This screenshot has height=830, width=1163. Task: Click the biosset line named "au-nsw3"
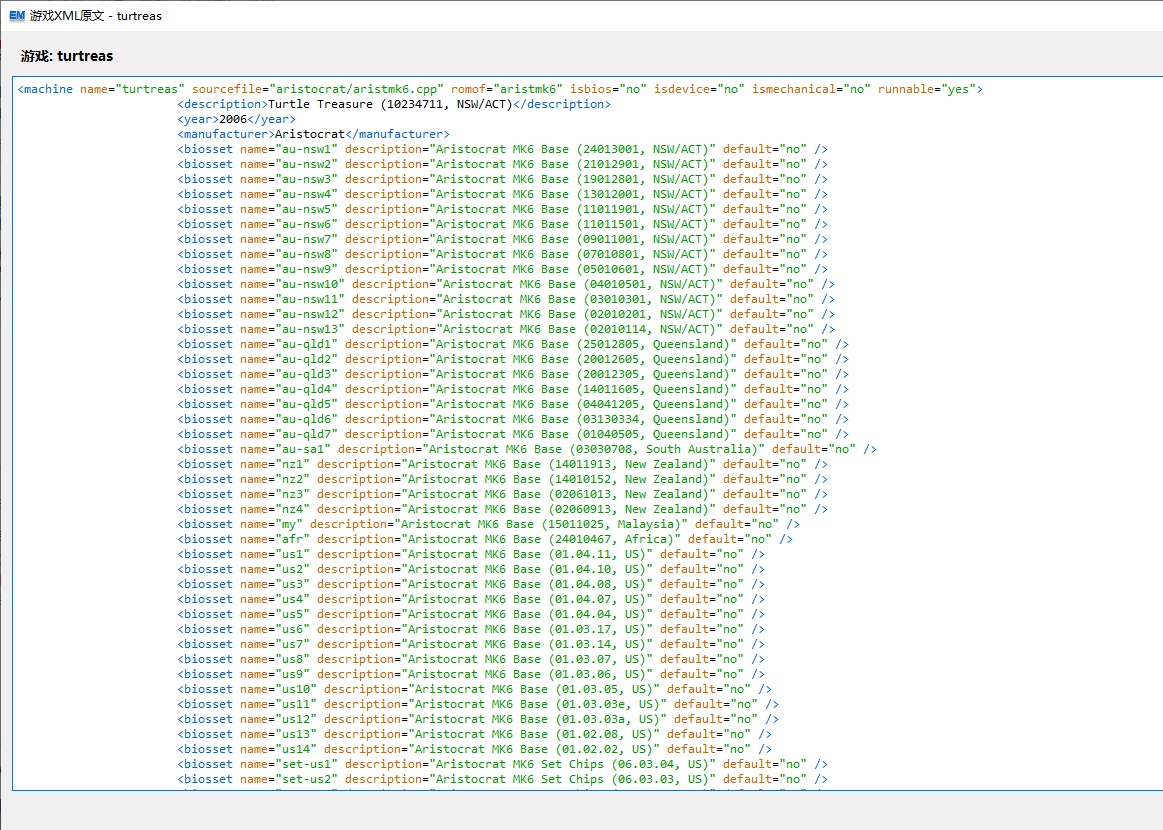pyautogui.click(x=503, y=179)
